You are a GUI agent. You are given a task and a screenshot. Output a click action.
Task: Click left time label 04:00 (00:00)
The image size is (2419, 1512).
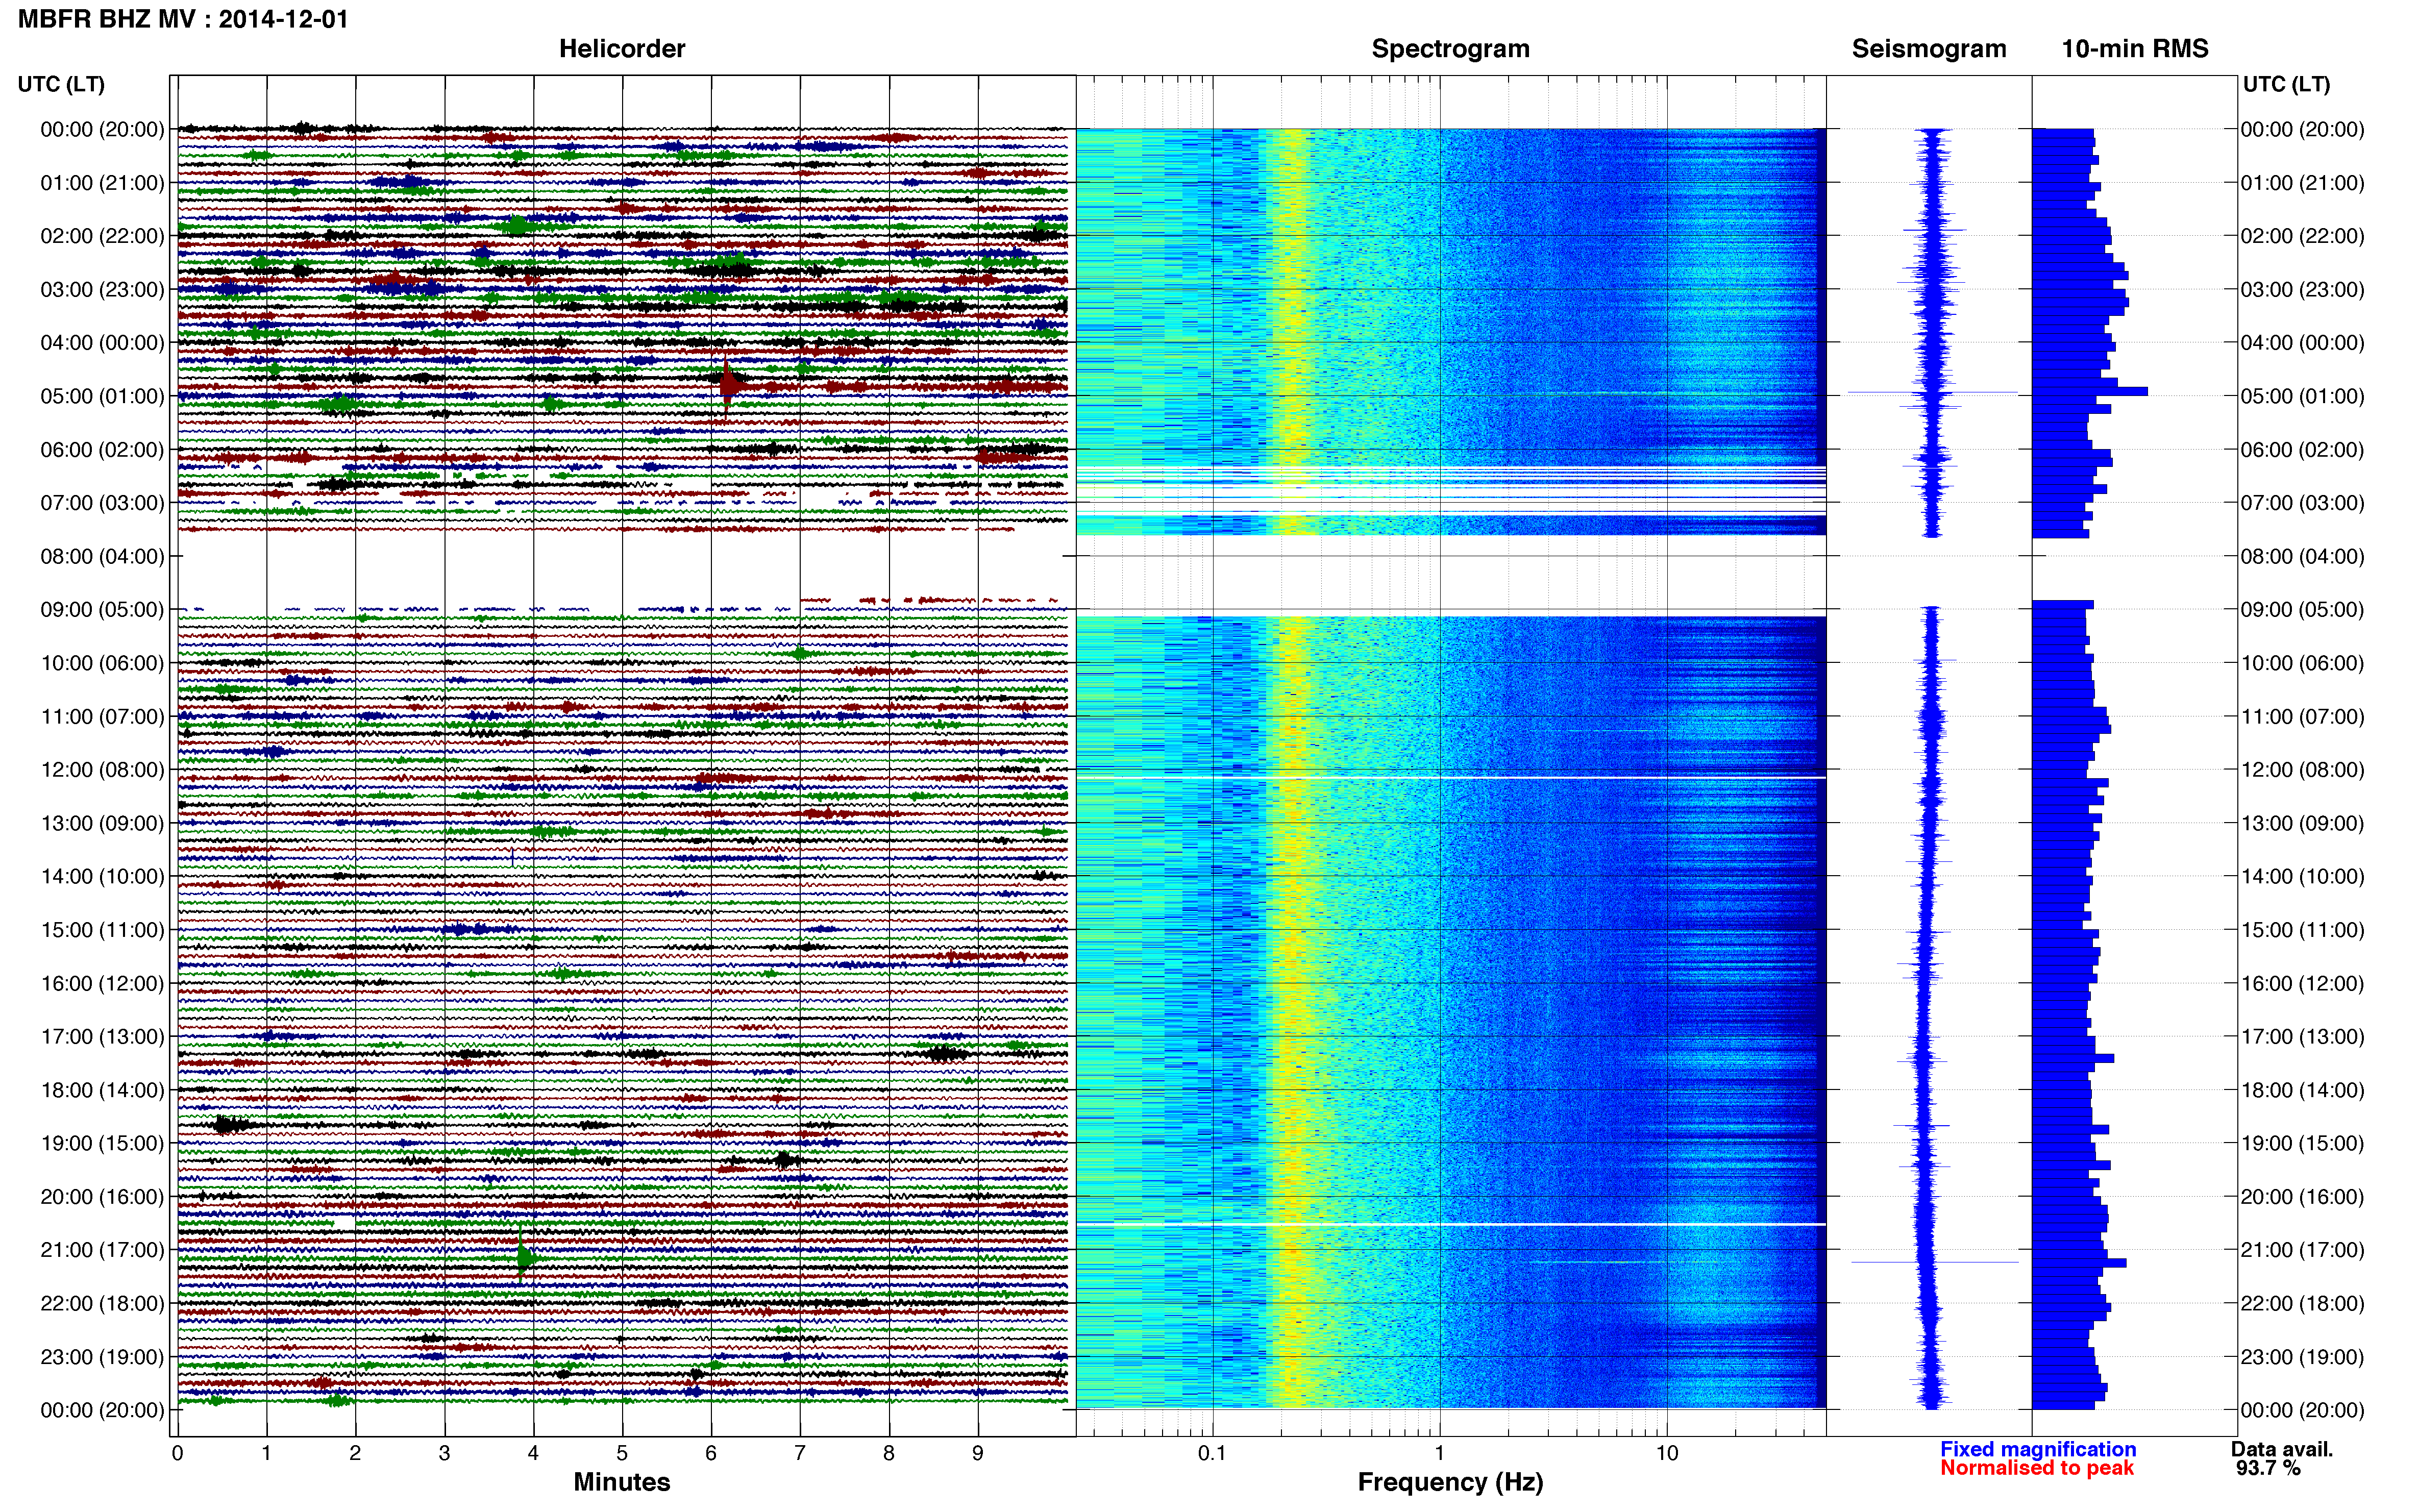(x=102, y=343)
